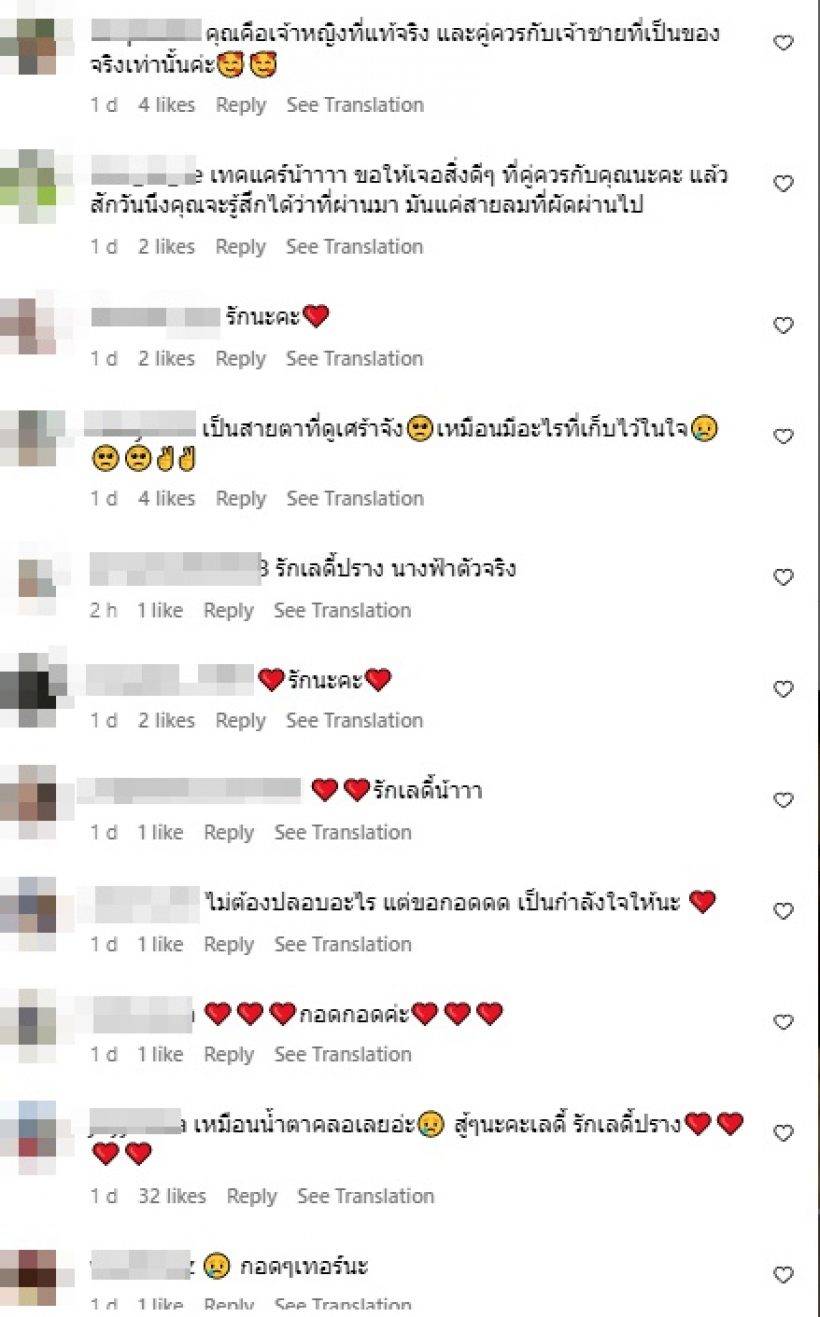Heart the comment about สายตาที่ดูเศร้าจัง
This screenshot has height=1317, width=820.
tap(784, 437)
